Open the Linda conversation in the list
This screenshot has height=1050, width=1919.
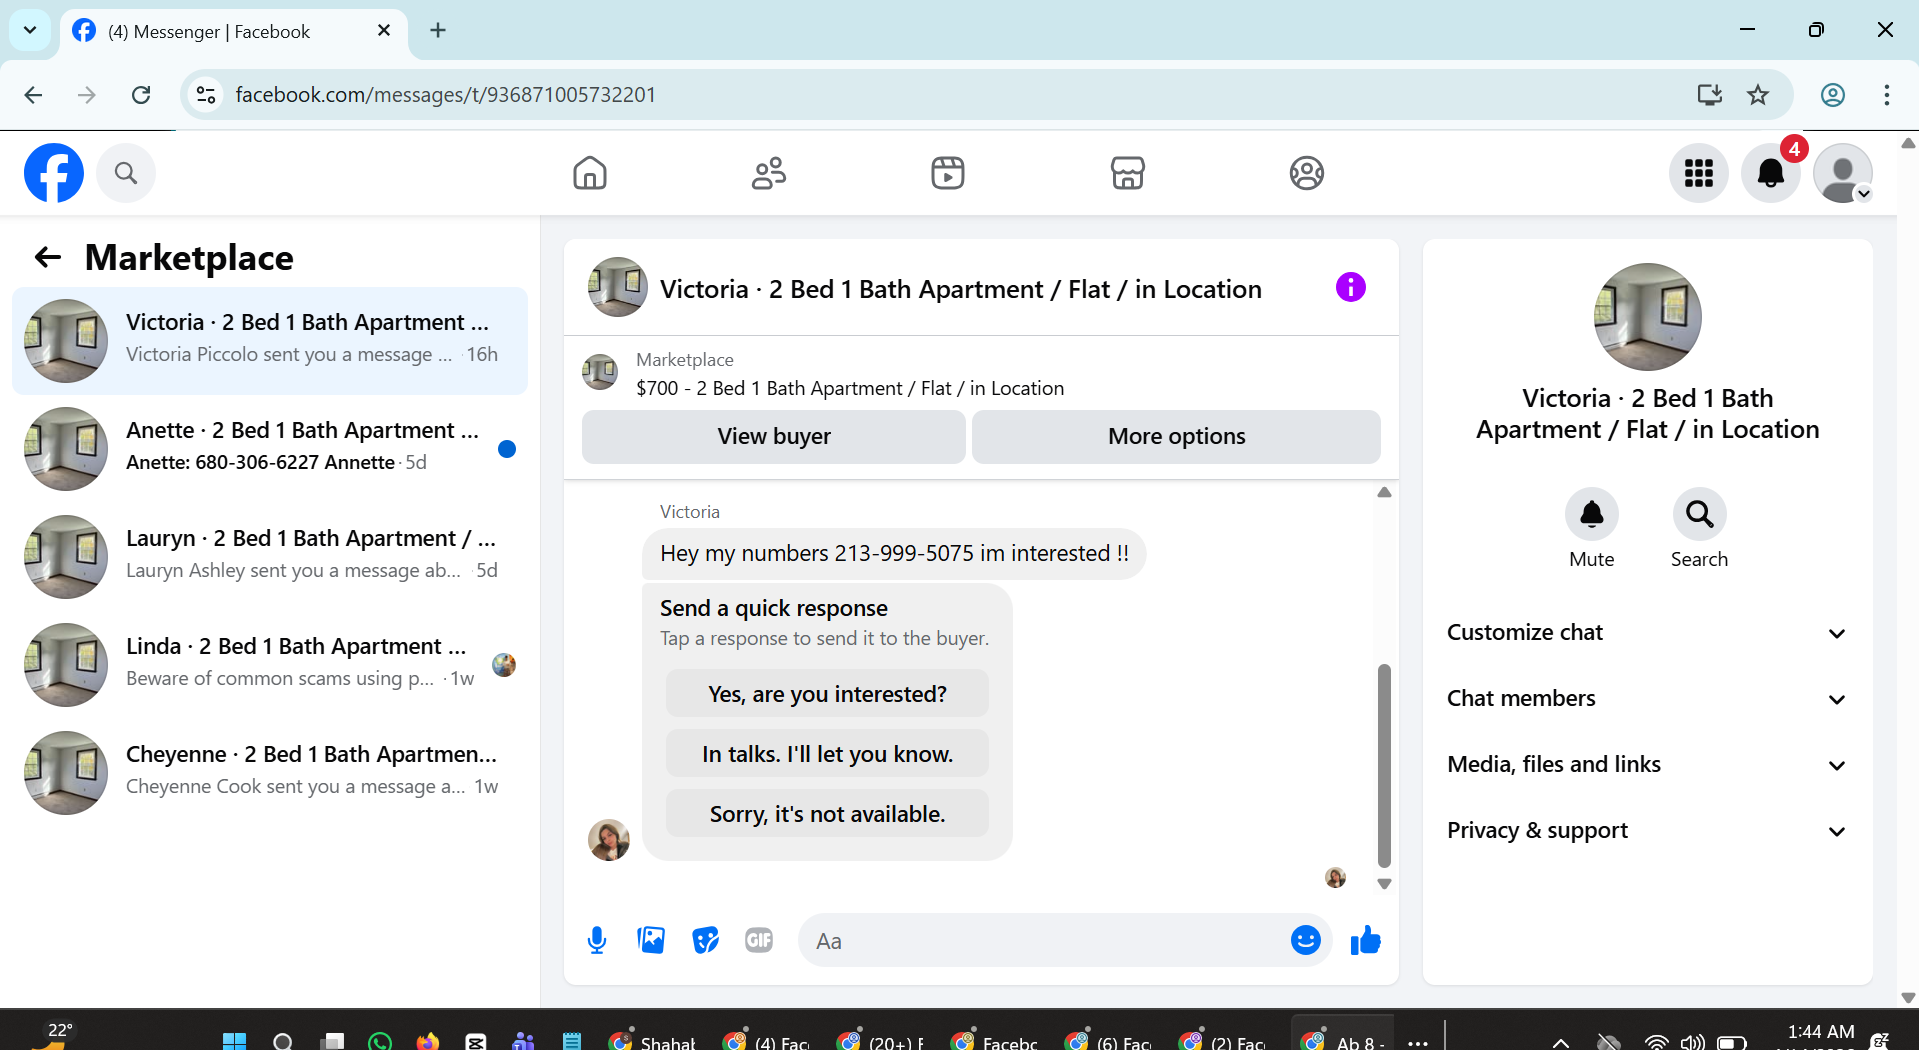pyautogui.click(x=270, y=665)
